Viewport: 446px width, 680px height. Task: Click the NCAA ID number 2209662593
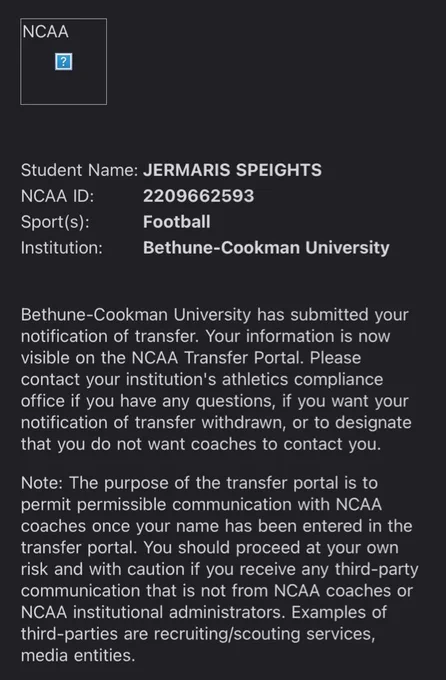pyautogui.click(x=199, y=196)
